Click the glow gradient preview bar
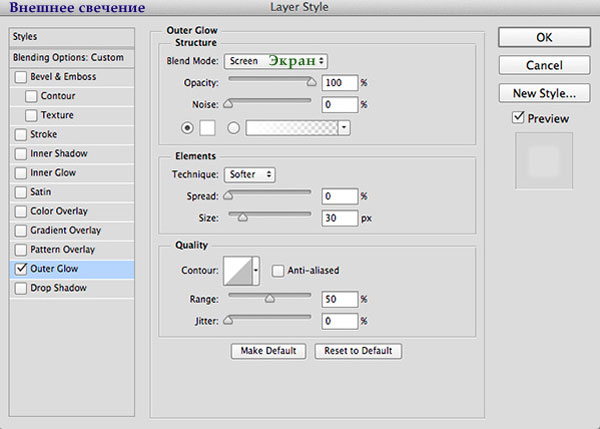 (x=292, y=128)
